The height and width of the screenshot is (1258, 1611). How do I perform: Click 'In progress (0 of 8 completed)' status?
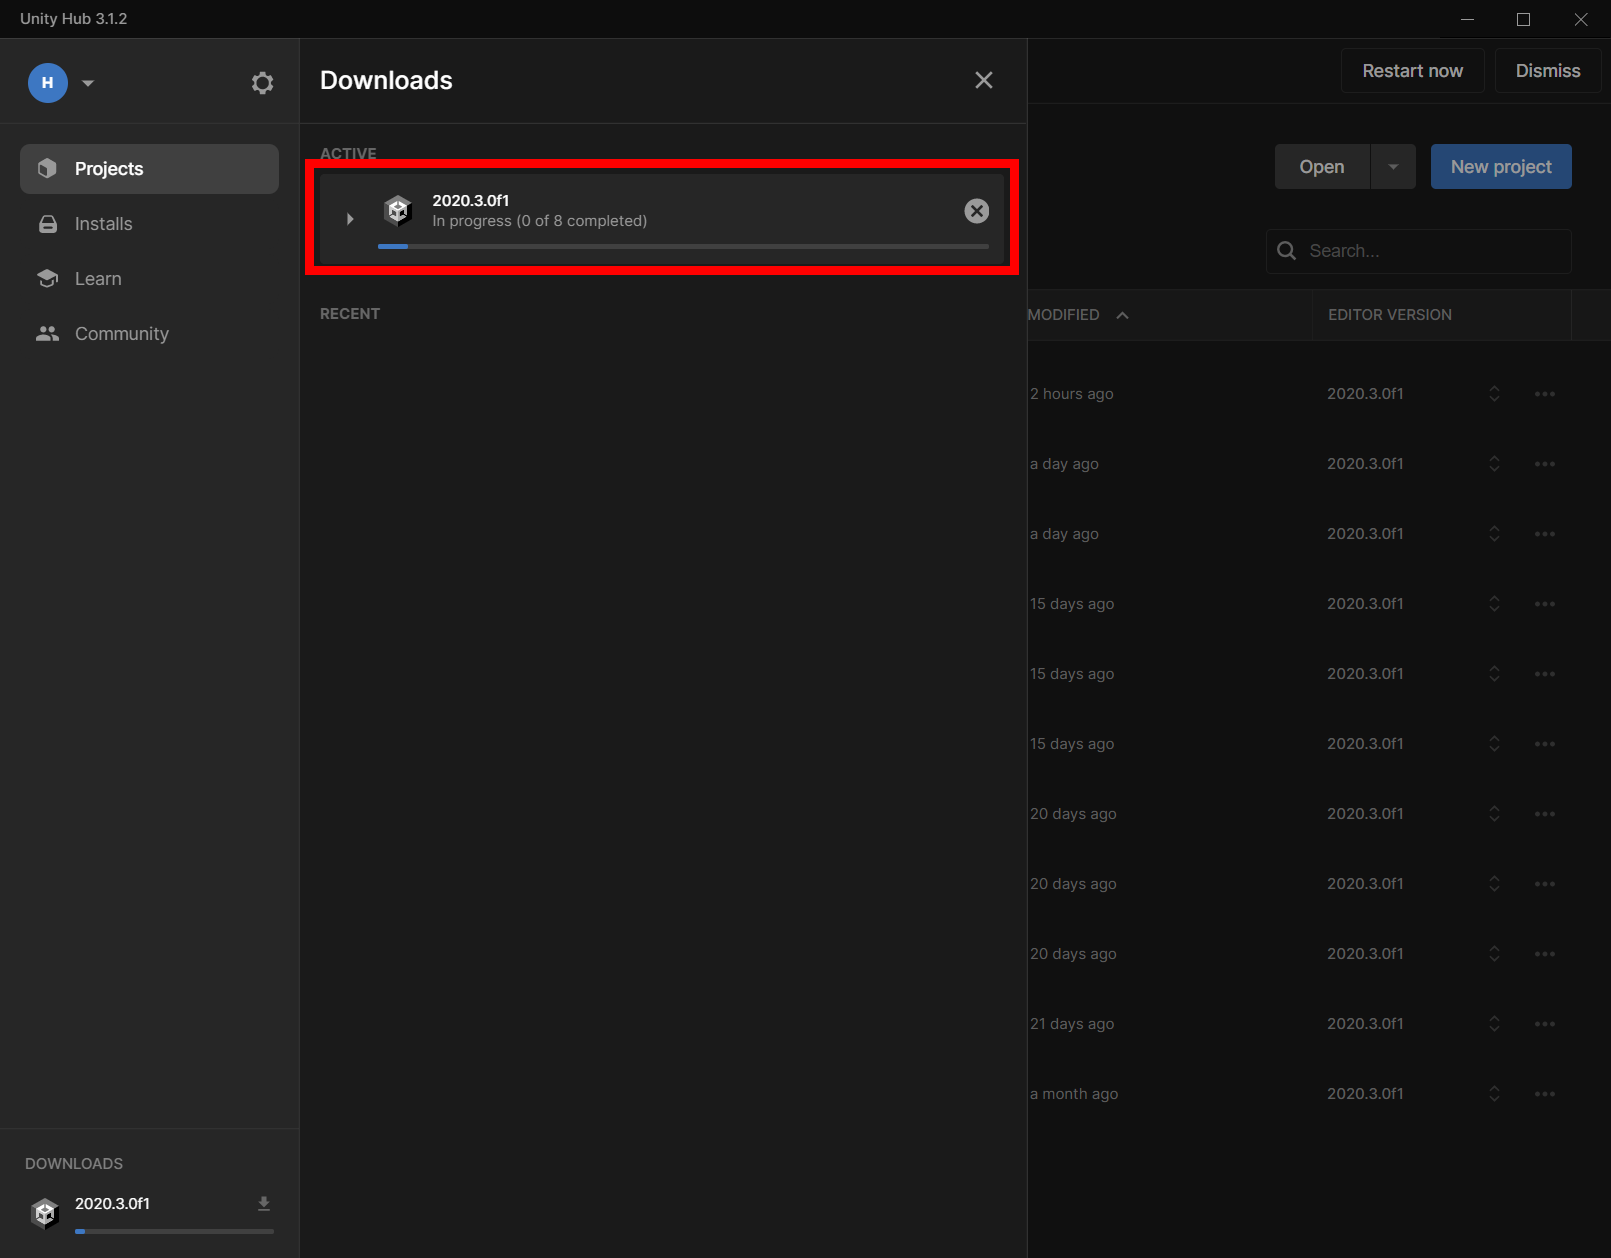(x=539, y=221)
